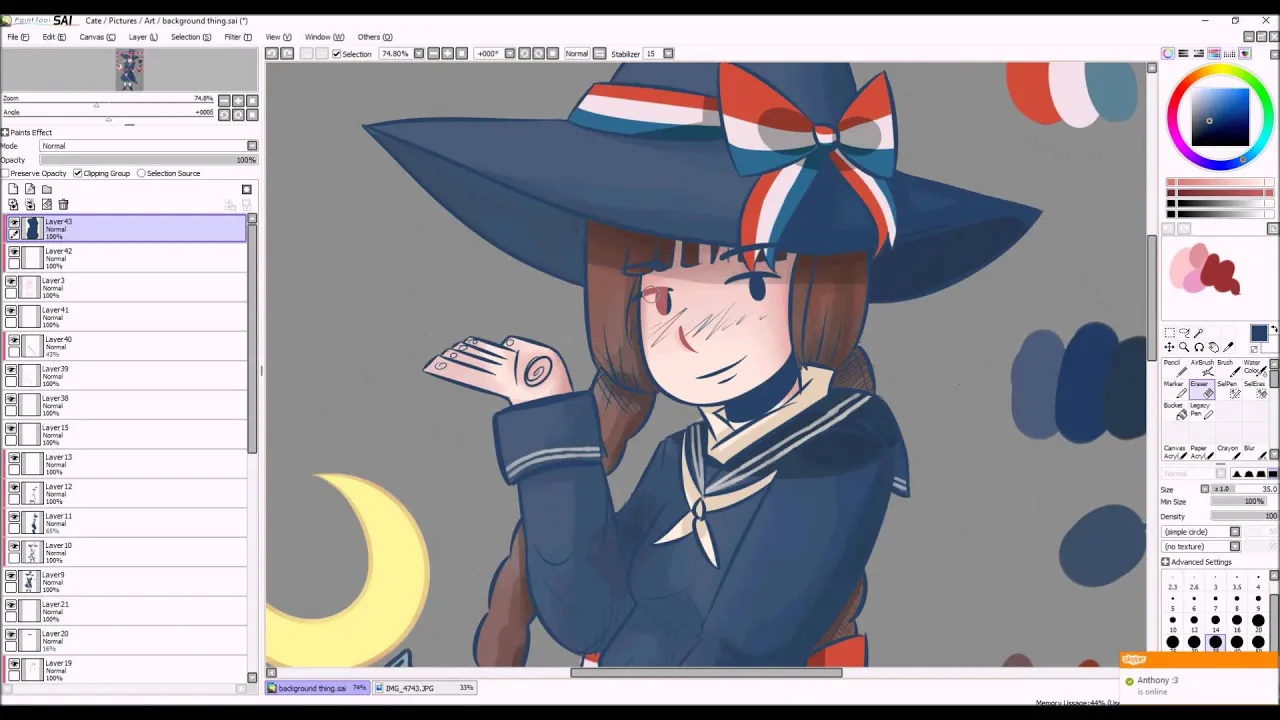Select the Pencil tool

point(1174,367)
